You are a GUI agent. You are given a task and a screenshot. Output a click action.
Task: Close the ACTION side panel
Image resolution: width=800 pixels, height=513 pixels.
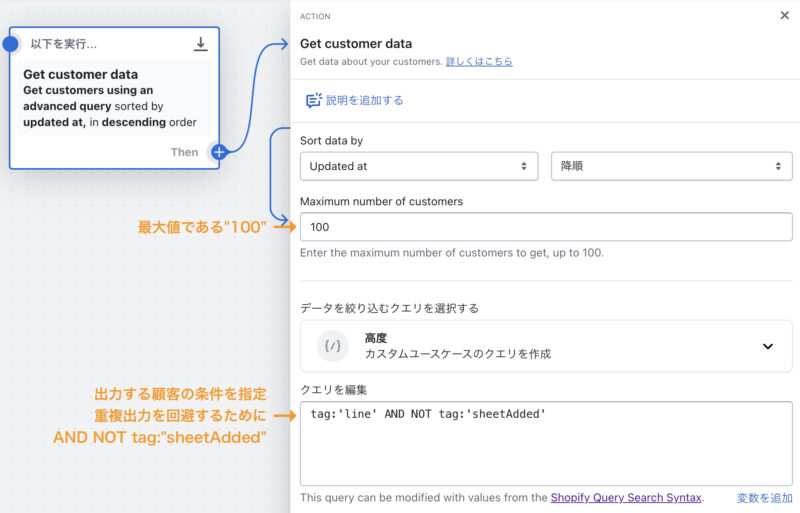click(784, 15)
